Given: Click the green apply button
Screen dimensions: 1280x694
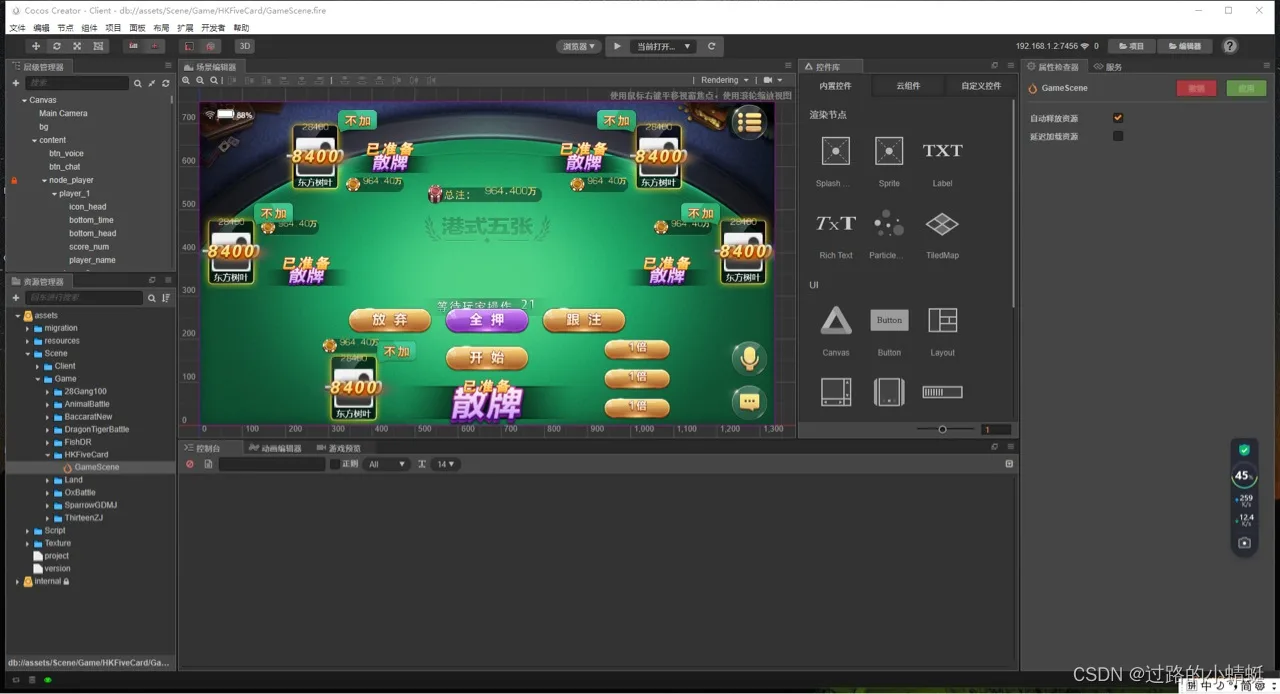Looking at the screenshot, I should click(1246, 88).
